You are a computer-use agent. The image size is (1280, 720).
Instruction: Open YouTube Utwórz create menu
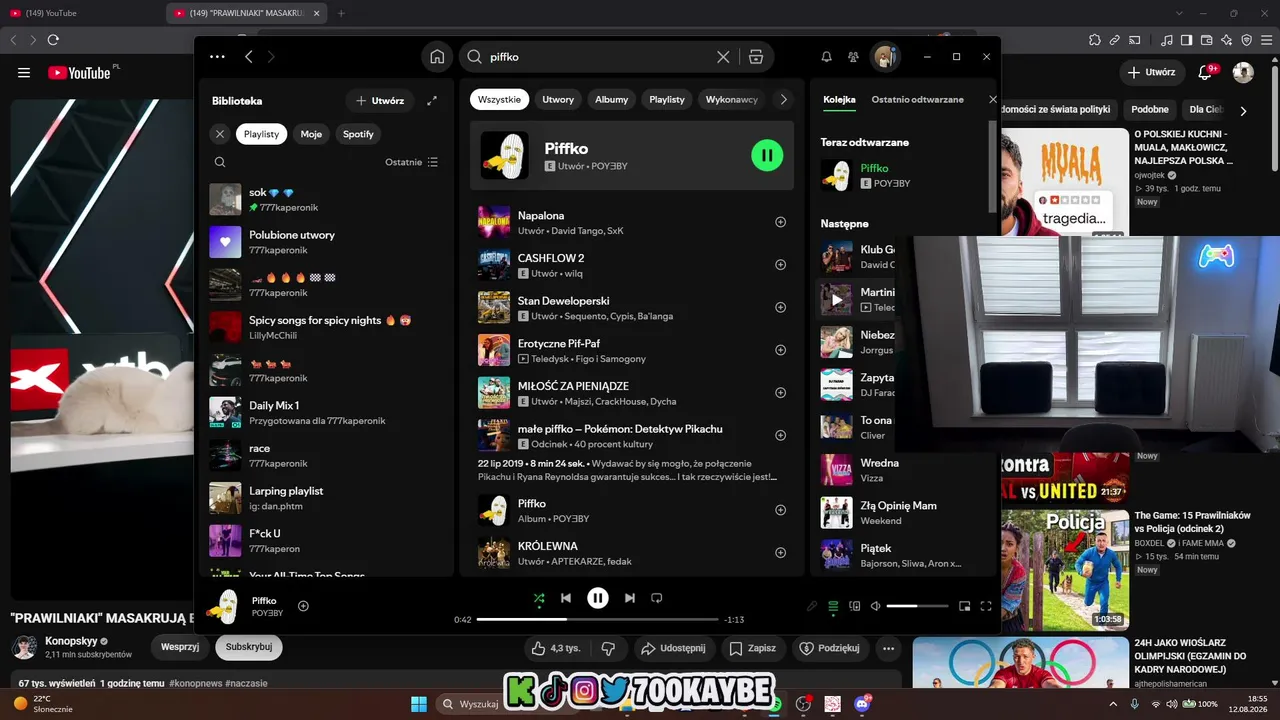click(1152, 73)
